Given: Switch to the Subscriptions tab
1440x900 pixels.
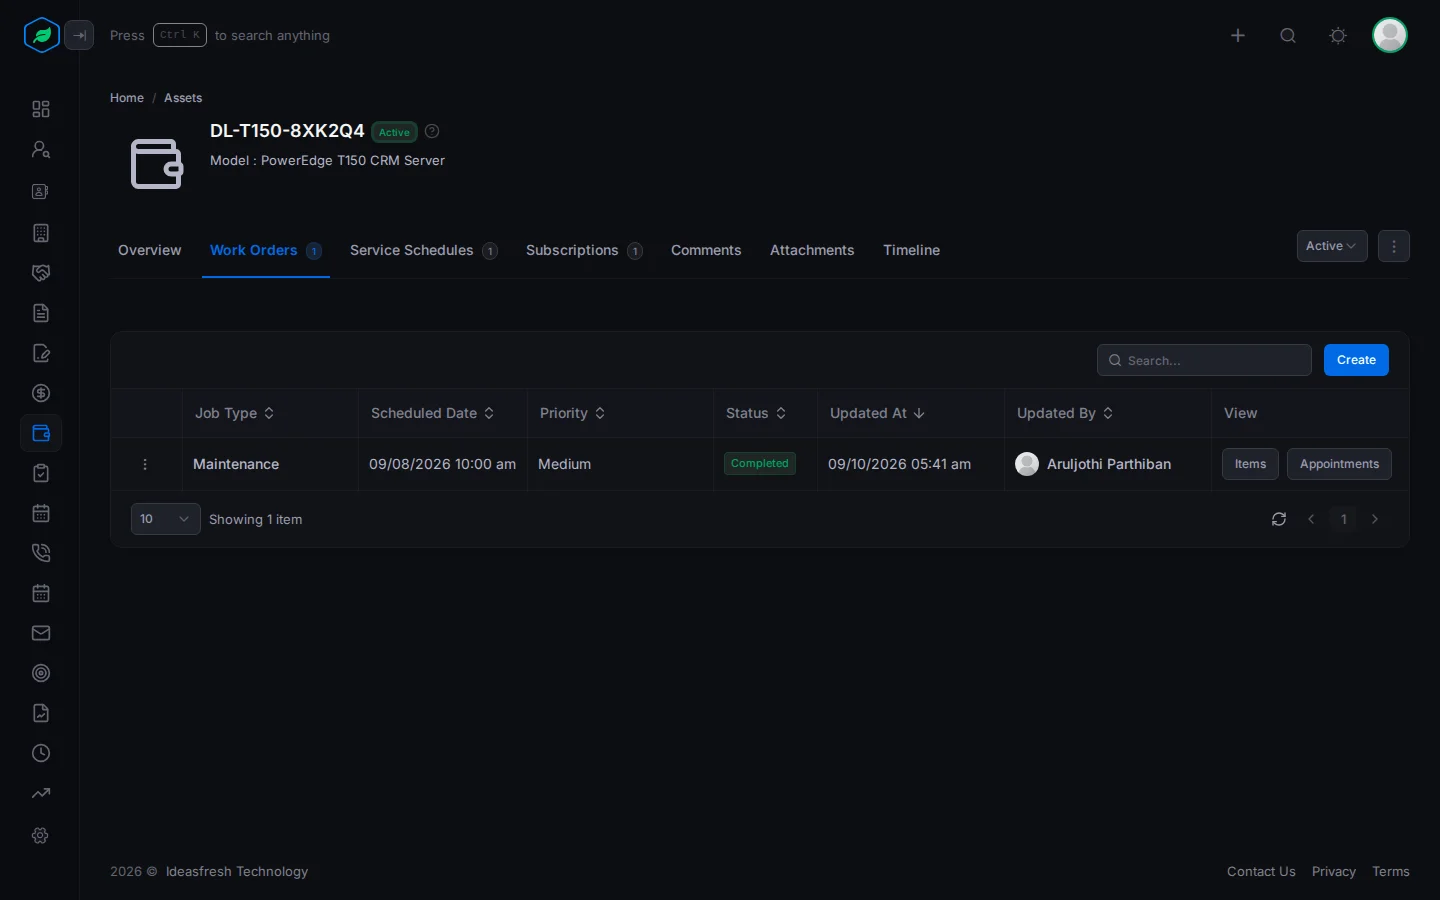Looking at the screenshot, I should tap(584, 250).
